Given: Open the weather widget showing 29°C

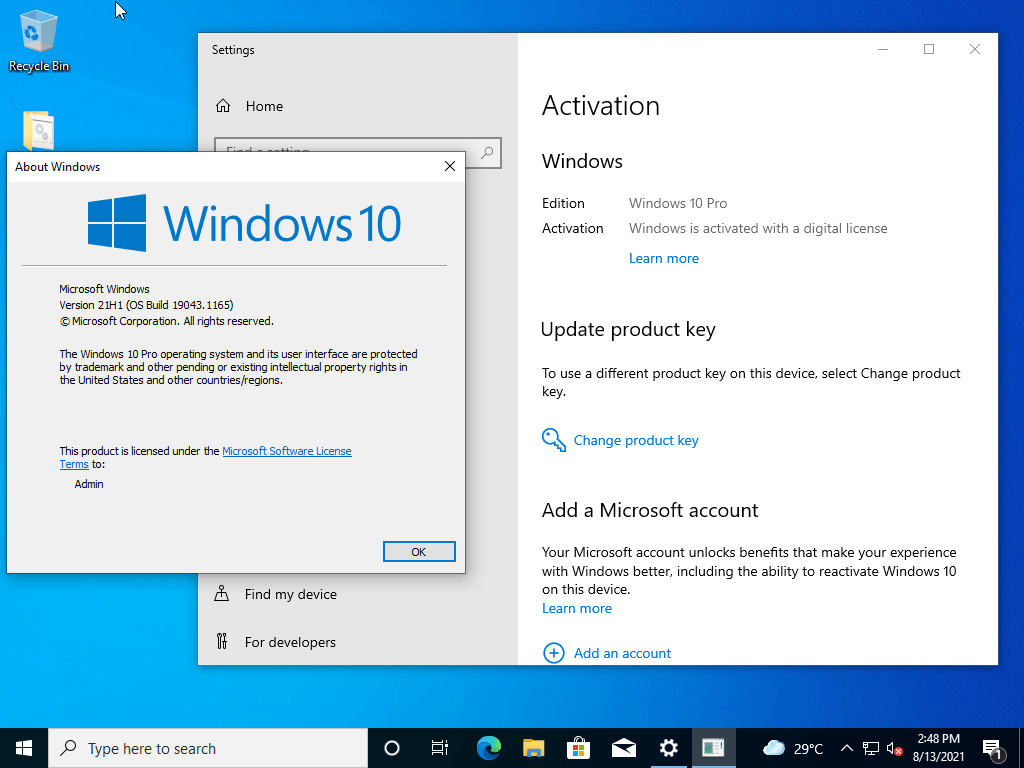Looking at the screenshot, I should [x=793, y=748].
